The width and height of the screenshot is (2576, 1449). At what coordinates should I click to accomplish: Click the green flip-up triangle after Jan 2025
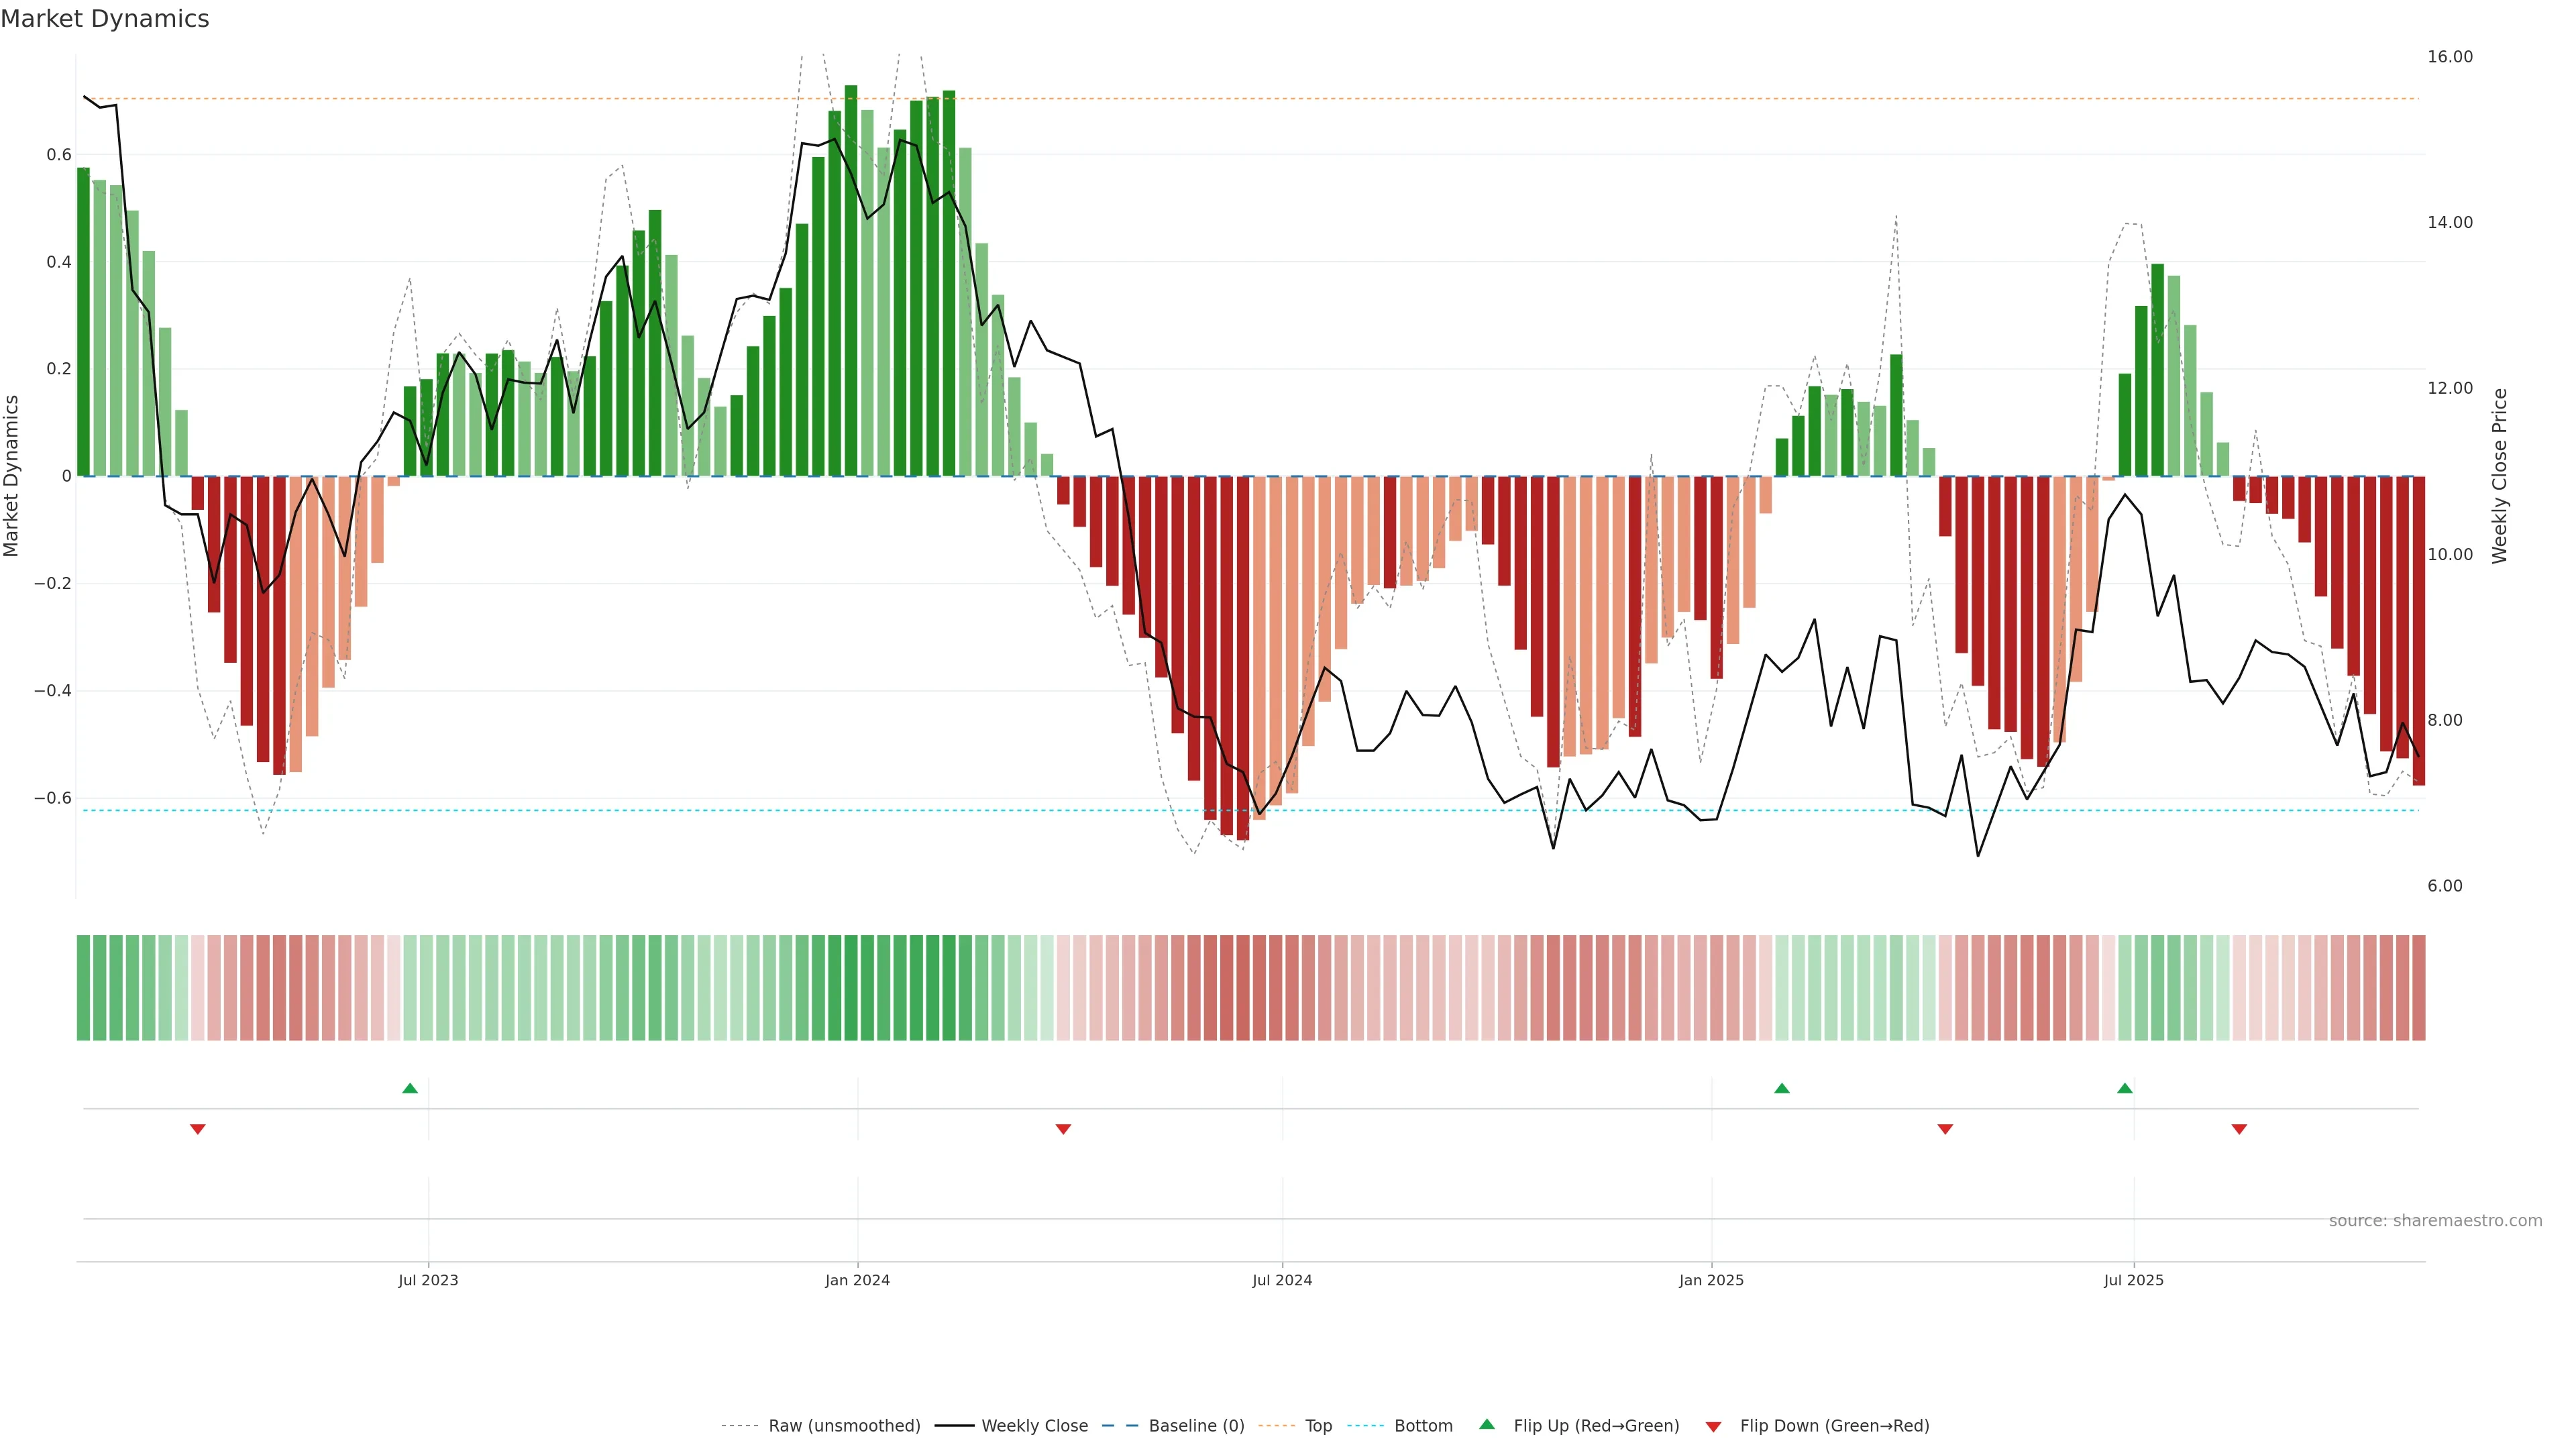(x=1781, y=1088)
